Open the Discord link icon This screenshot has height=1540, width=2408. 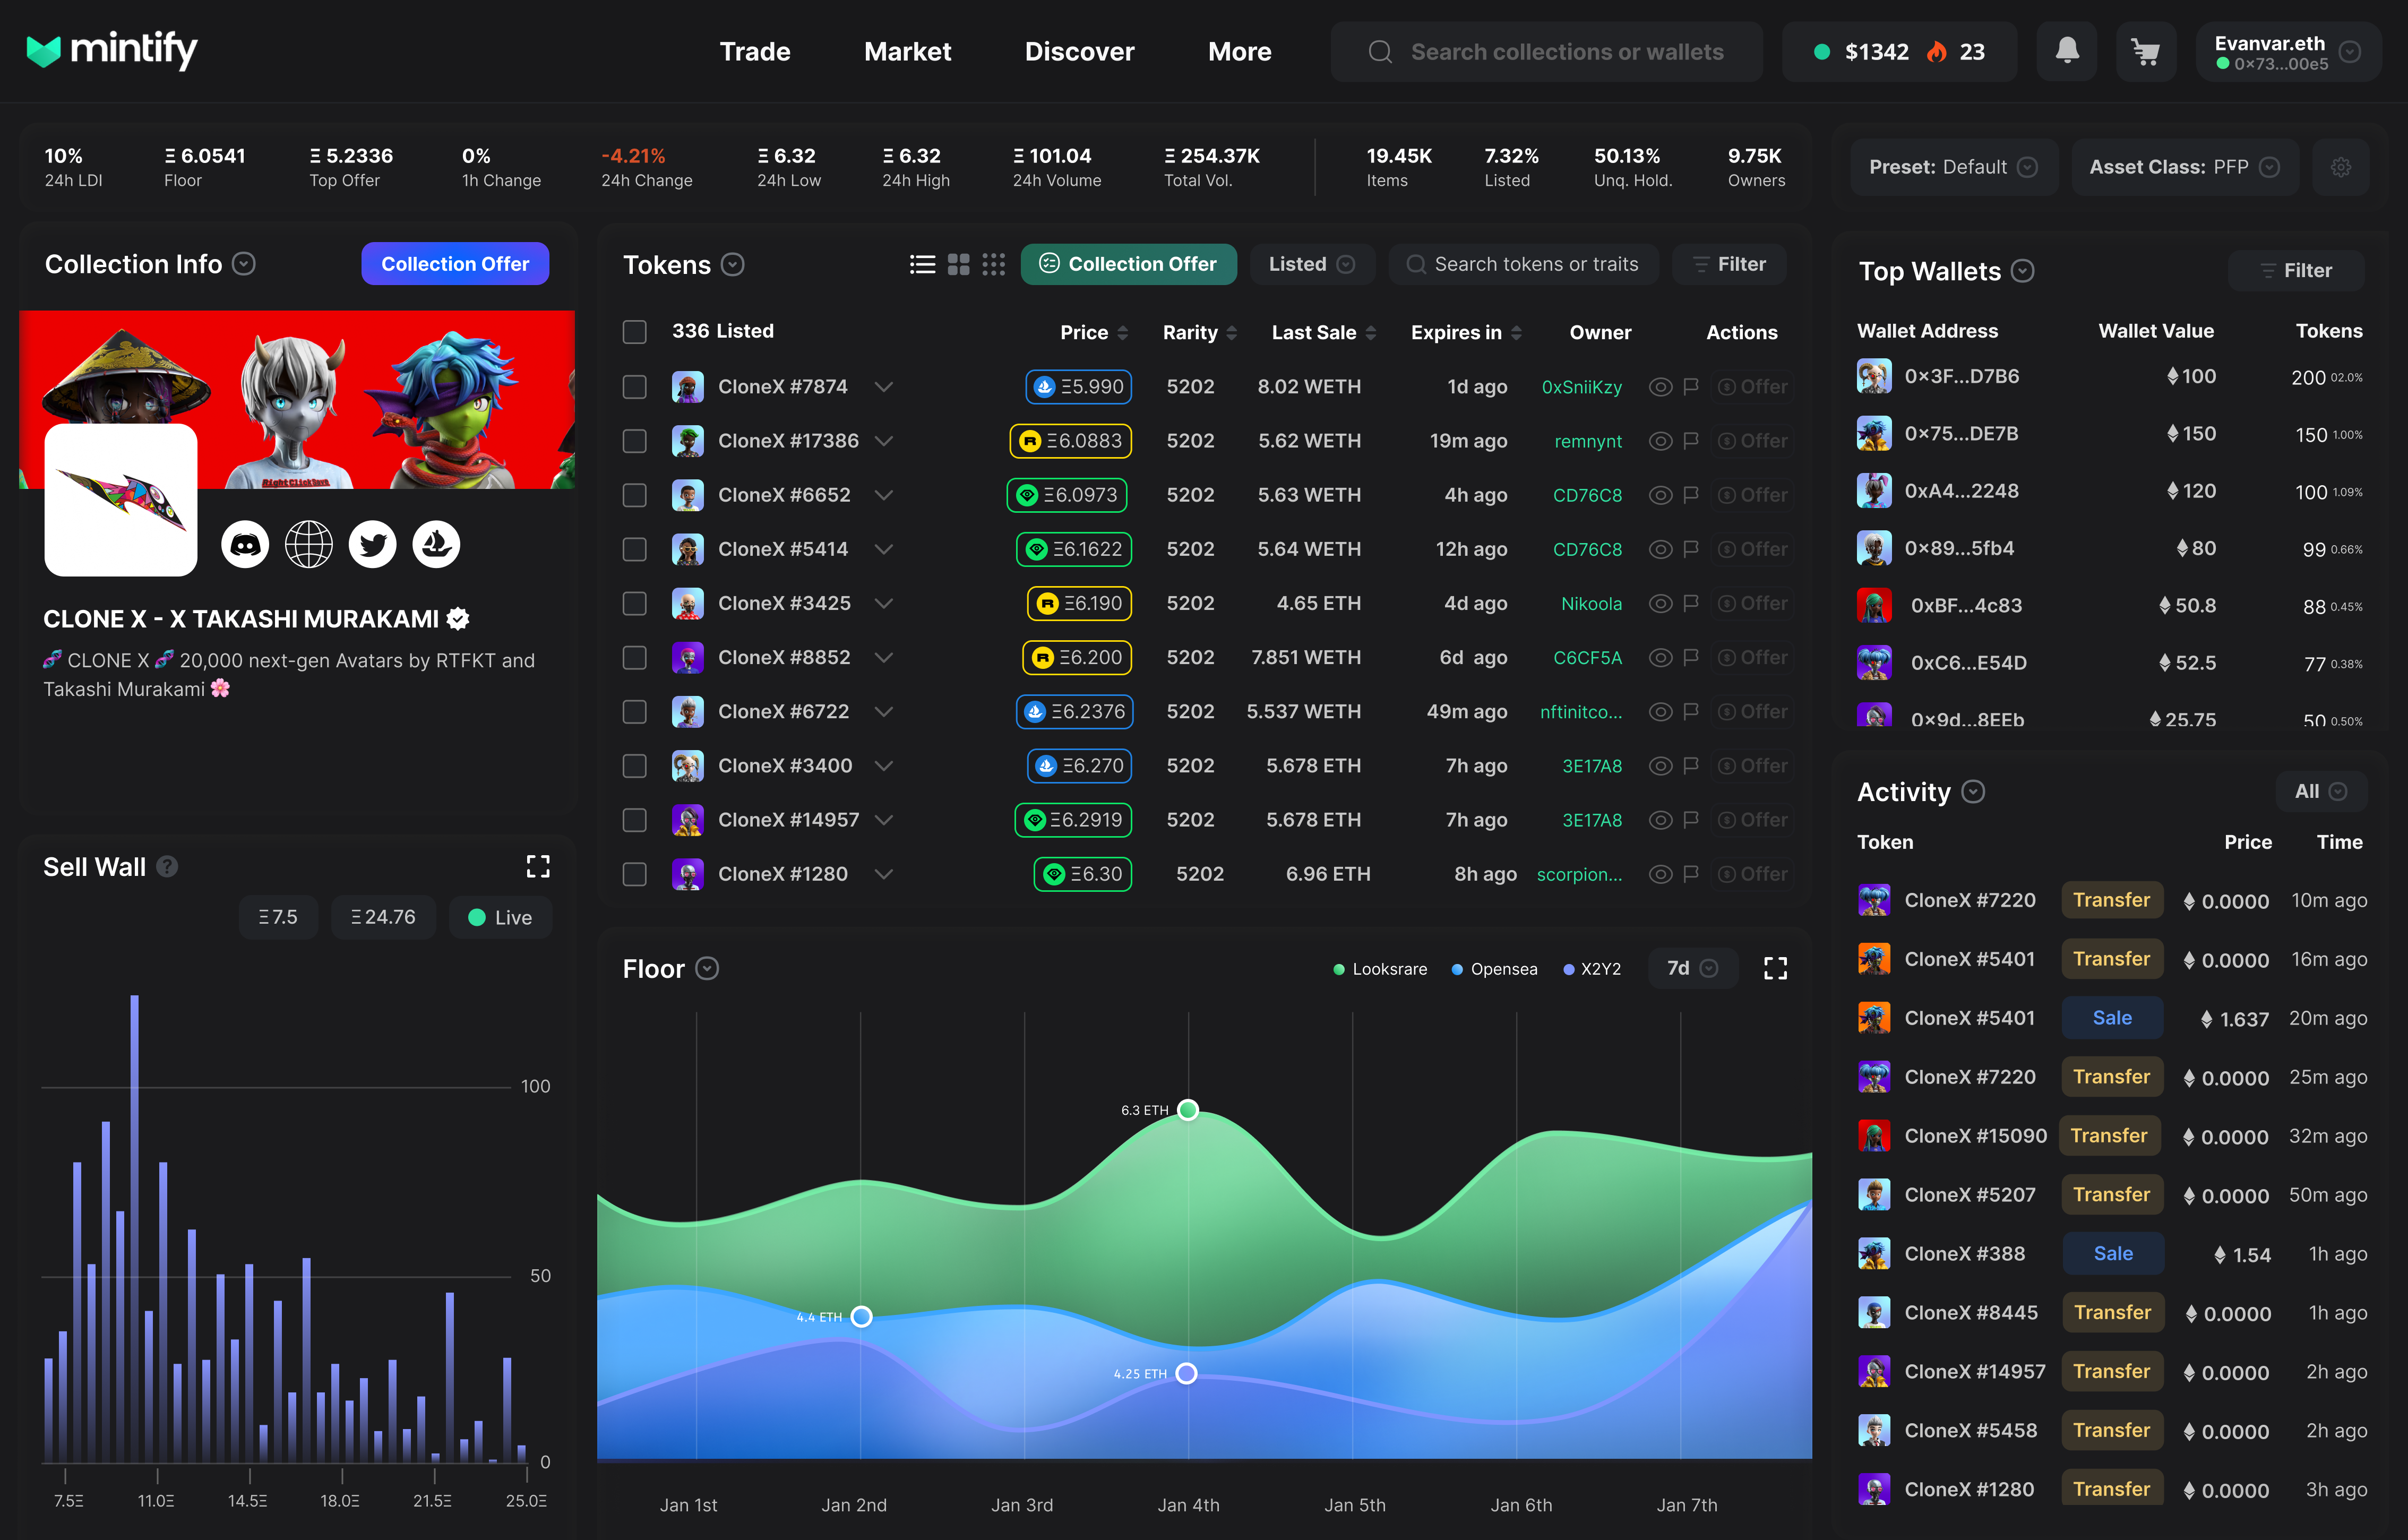point(245,544)
